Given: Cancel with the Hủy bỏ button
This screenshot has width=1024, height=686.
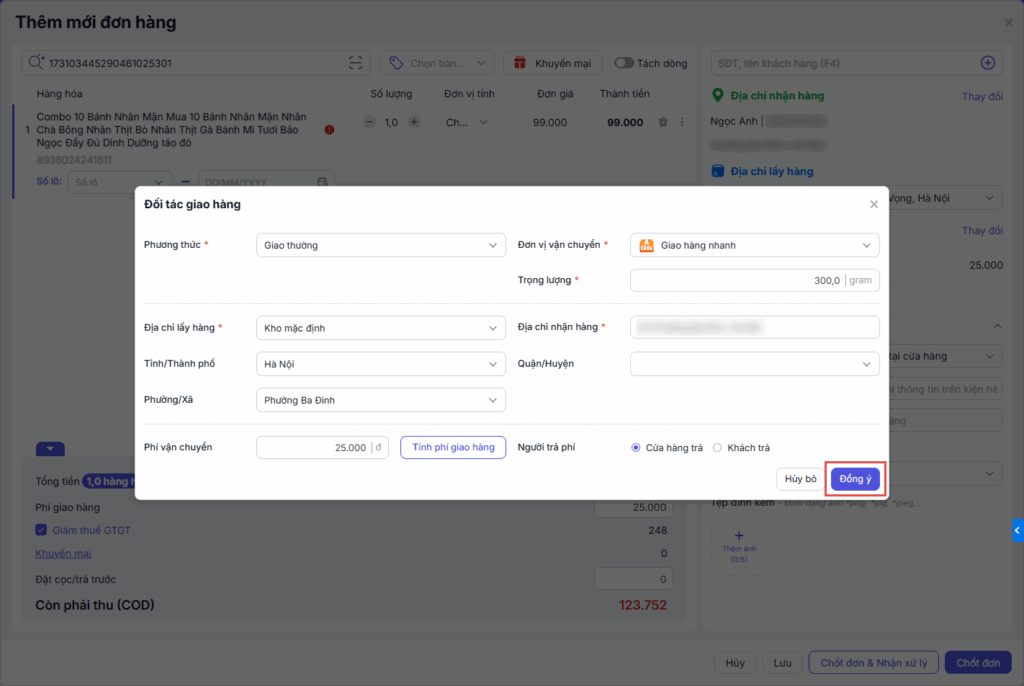Looking at the screenshot, I should click(x=800, y=479).
